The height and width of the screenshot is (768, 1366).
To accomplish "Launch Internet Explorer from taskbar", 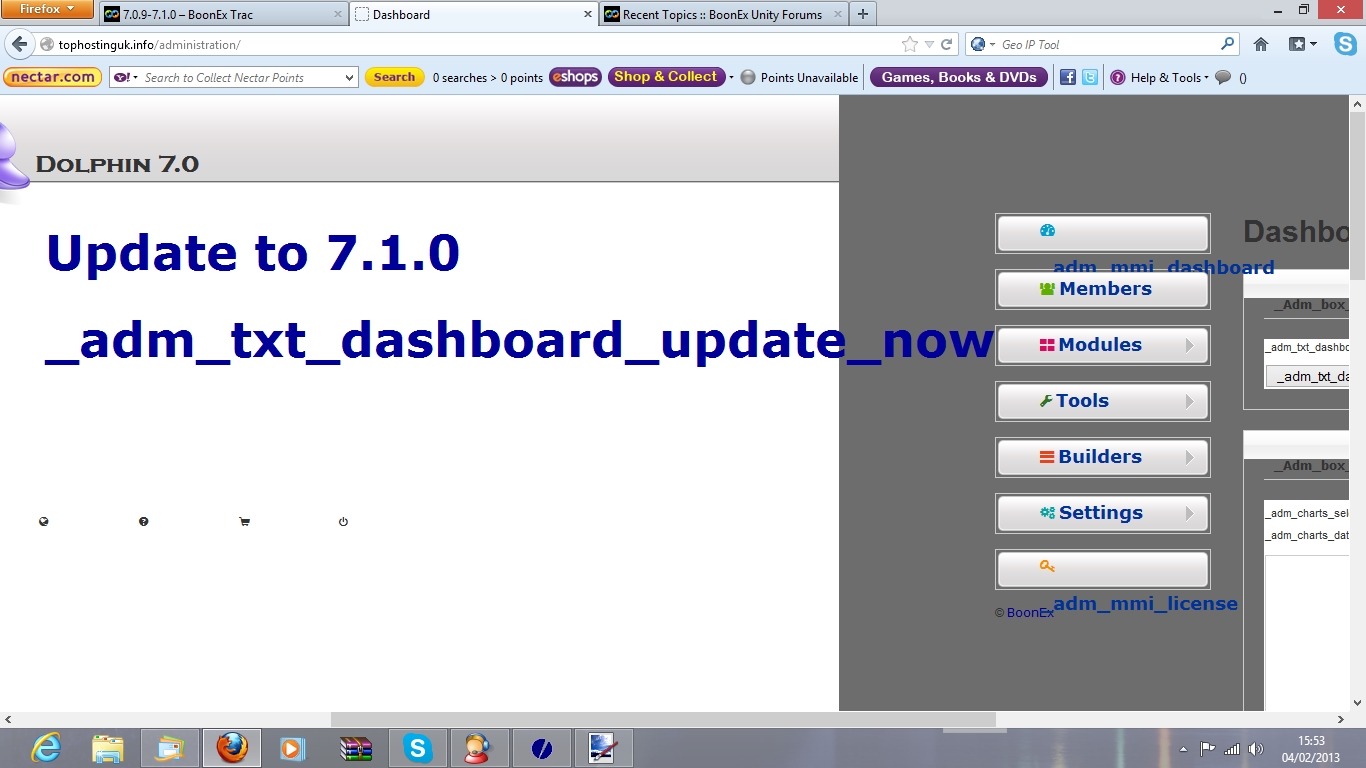I will tap(46, 748).
